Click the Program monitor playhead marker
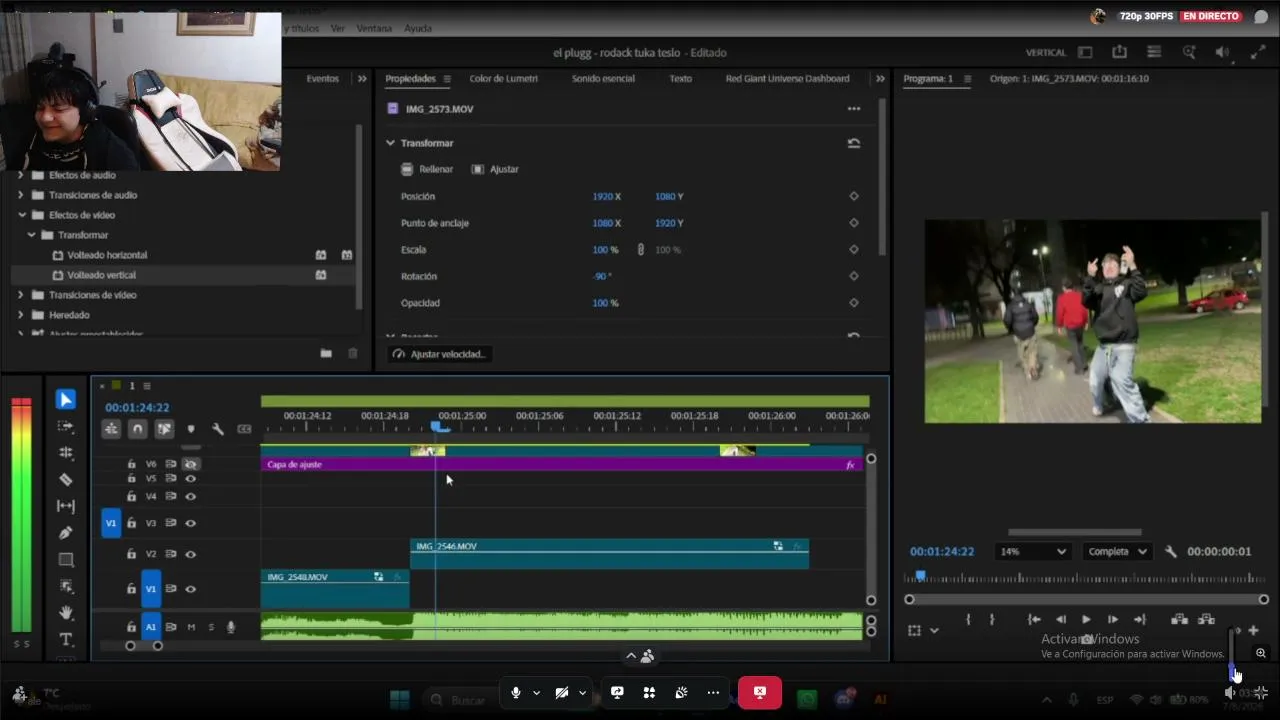This screenshot has width=1280, height=720. point(920,576)
